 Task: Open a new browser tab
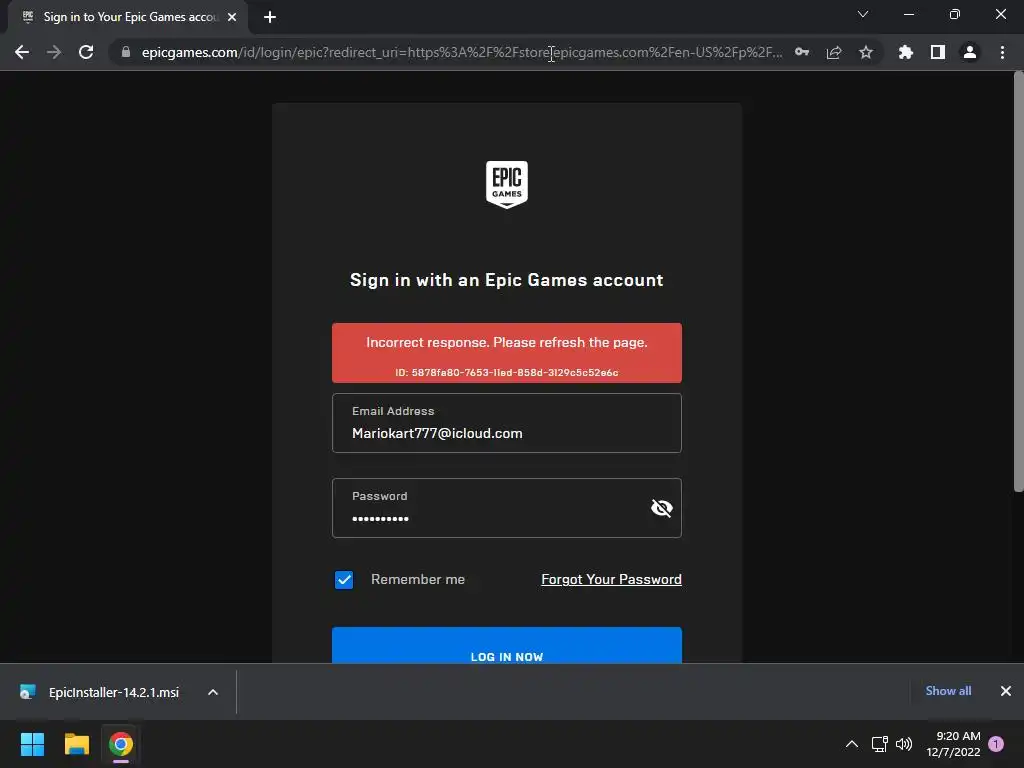pyautogui.click(x=270, y=17)
